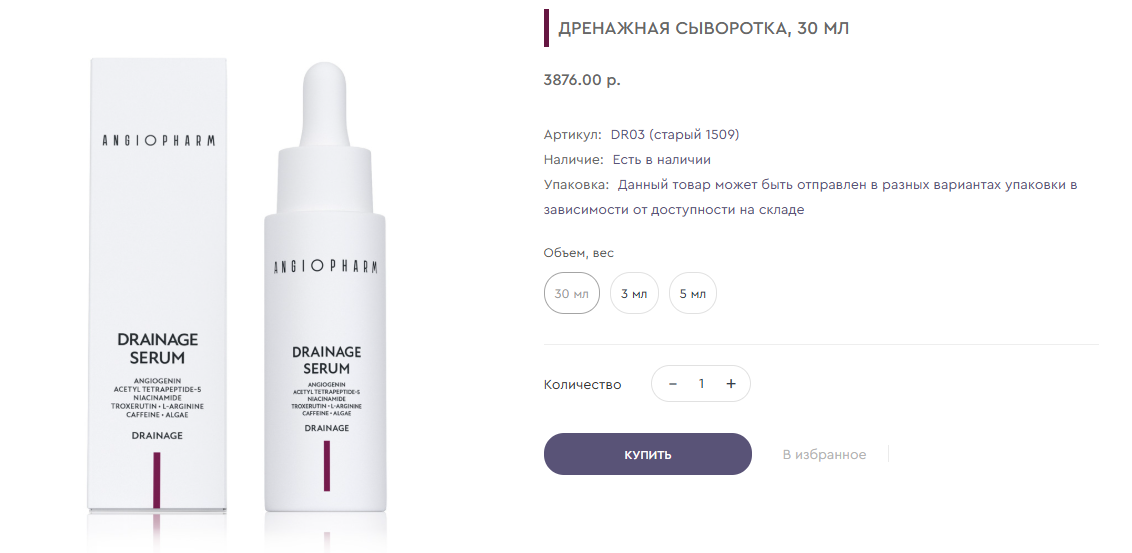Click the burgundy bar beside the title
1132x553 pixels.
(x=547, y=28)
